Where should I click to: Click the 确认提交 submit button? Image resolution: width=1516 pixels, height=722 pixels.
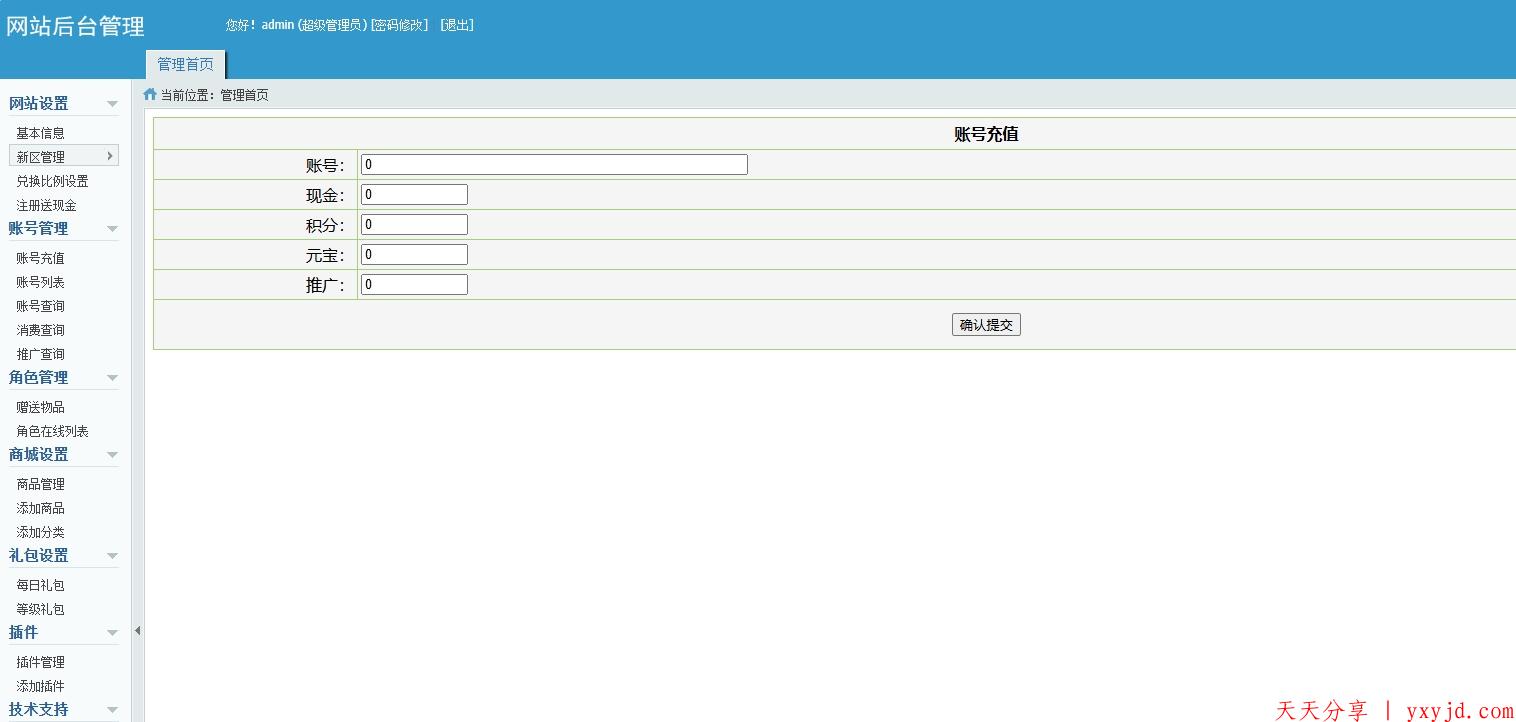[986, 325]
